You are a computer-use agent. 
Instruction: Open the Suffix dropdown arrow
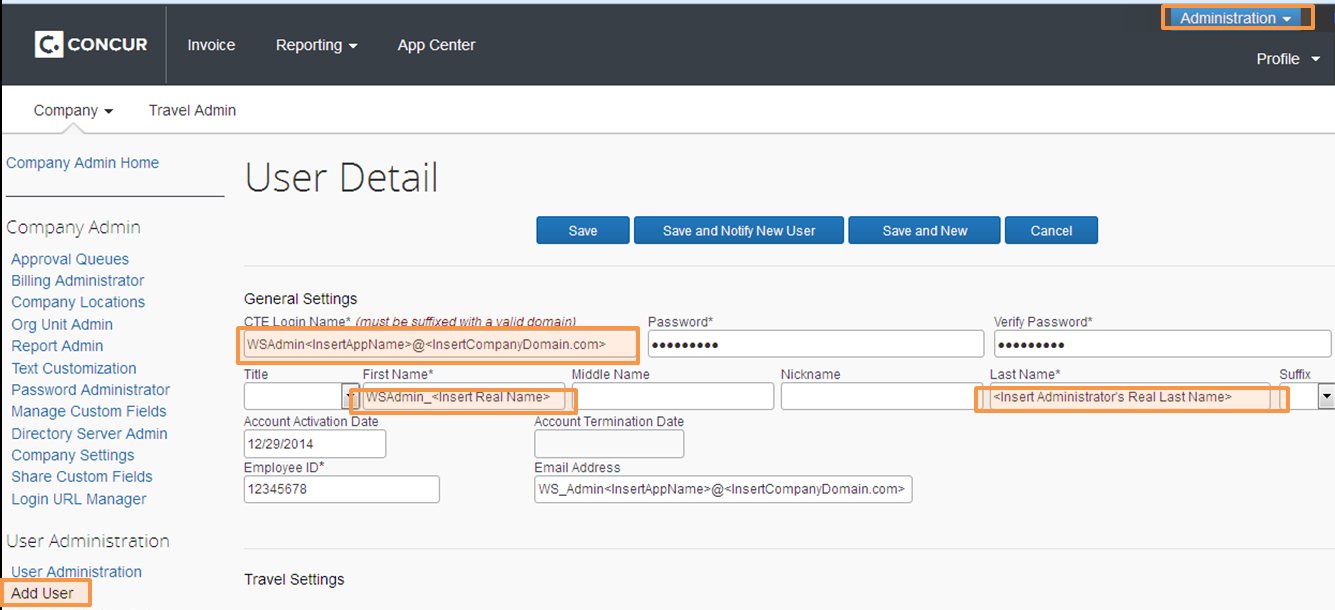(x=1326, y=396)
